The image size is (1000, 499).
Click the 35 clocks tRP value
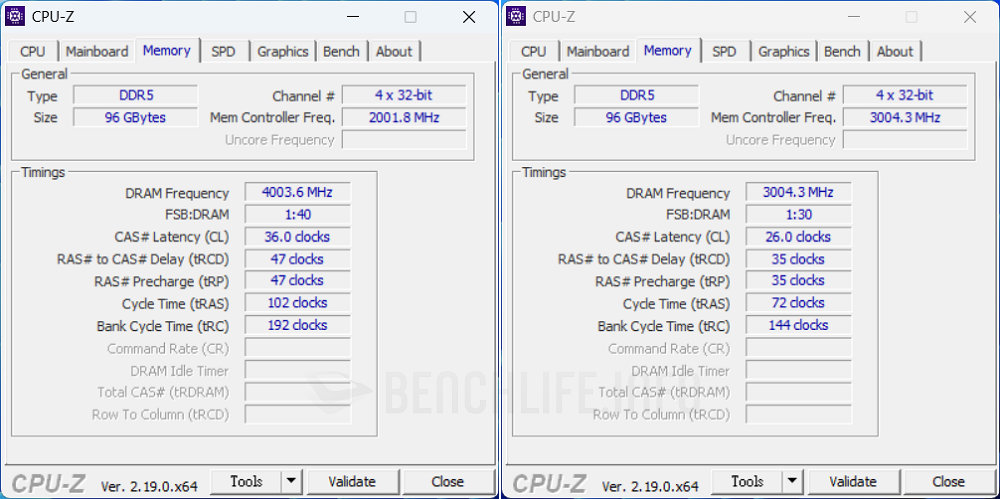click(x=798, y=281)
